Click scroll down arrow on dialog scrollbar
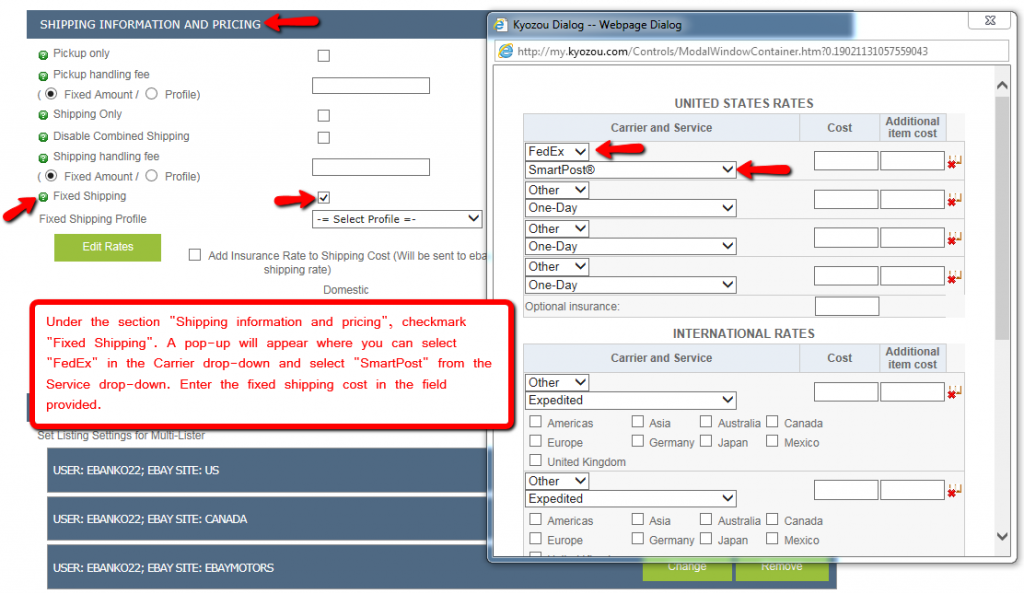The image size is (1024, 594). pyautogui.click(x=1004, y=537)
